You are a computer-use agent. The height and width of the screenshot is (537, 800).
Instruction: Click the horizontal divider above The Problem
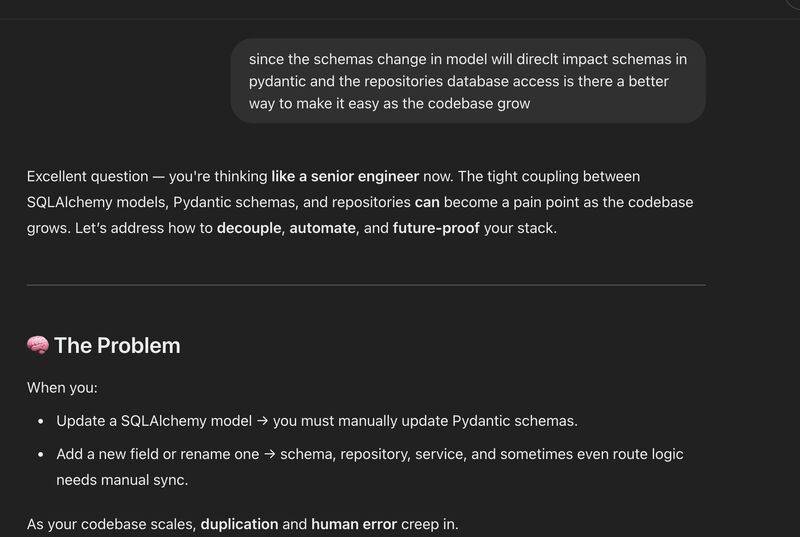366,285
